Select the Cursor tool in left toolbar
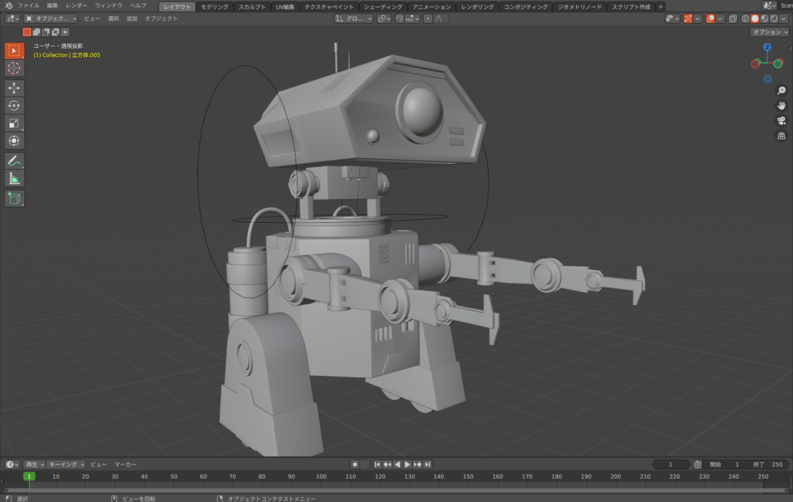The width and height of the screenshot is (793, 502). click(x=14, y=68)
